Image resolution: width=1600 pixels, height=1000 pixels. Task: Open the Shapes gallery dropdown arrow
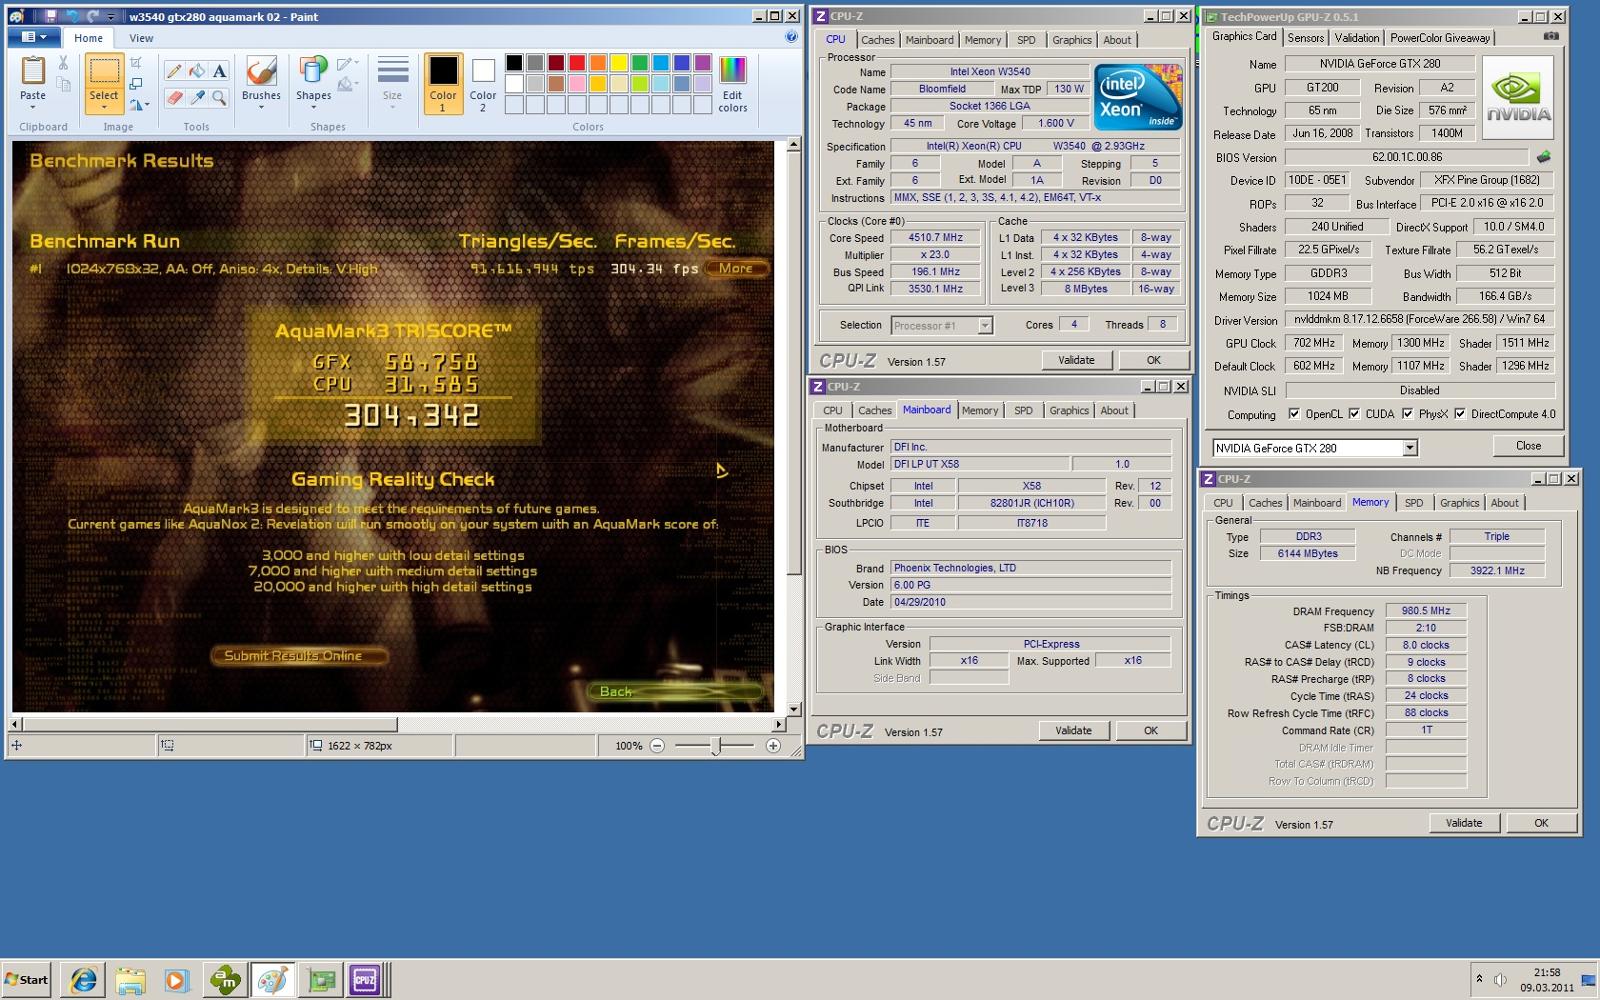click(313, 107)
